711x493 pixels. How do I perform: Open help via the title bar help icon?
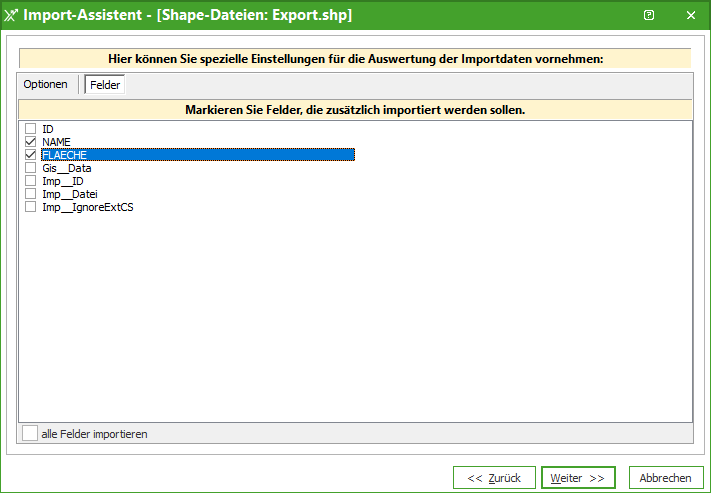pos(649,15)
